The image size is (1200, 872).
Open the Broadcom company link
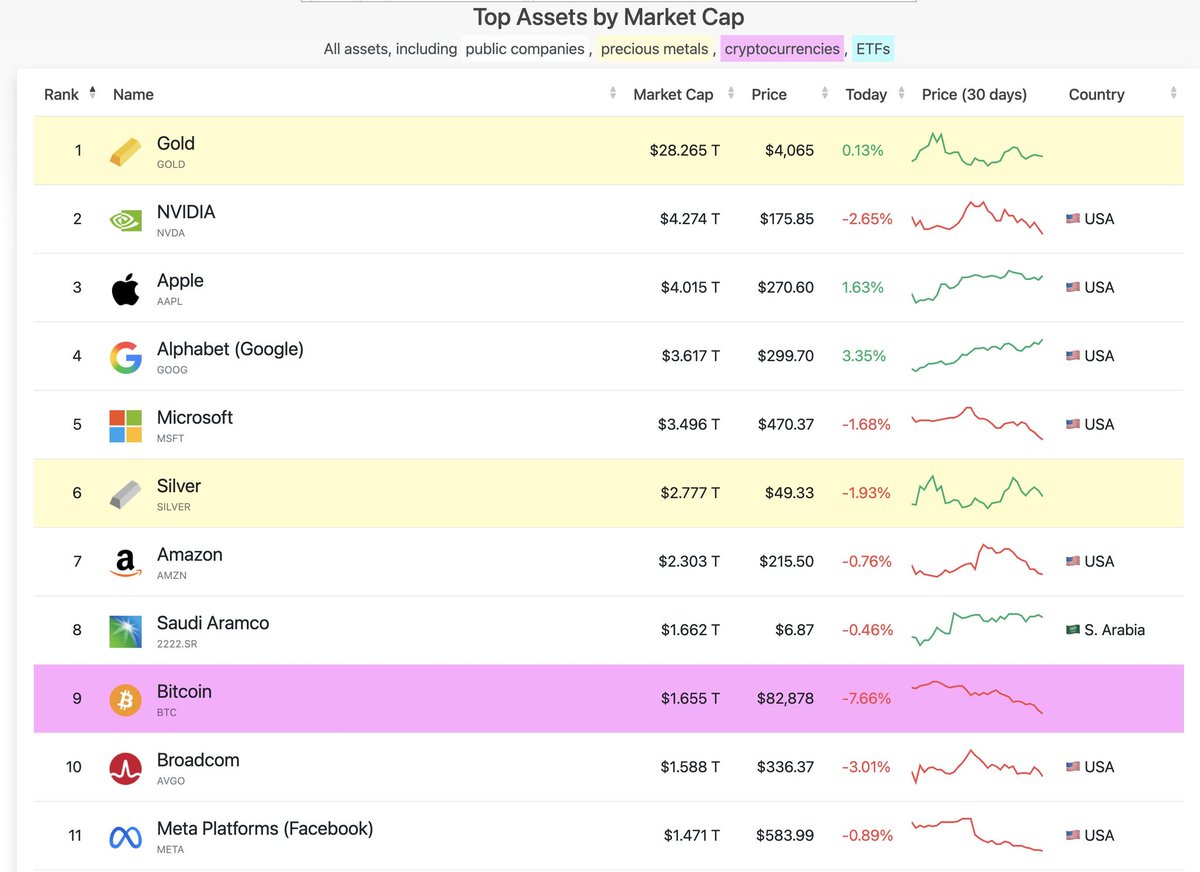pyautogui.click(x=198, y=760)
